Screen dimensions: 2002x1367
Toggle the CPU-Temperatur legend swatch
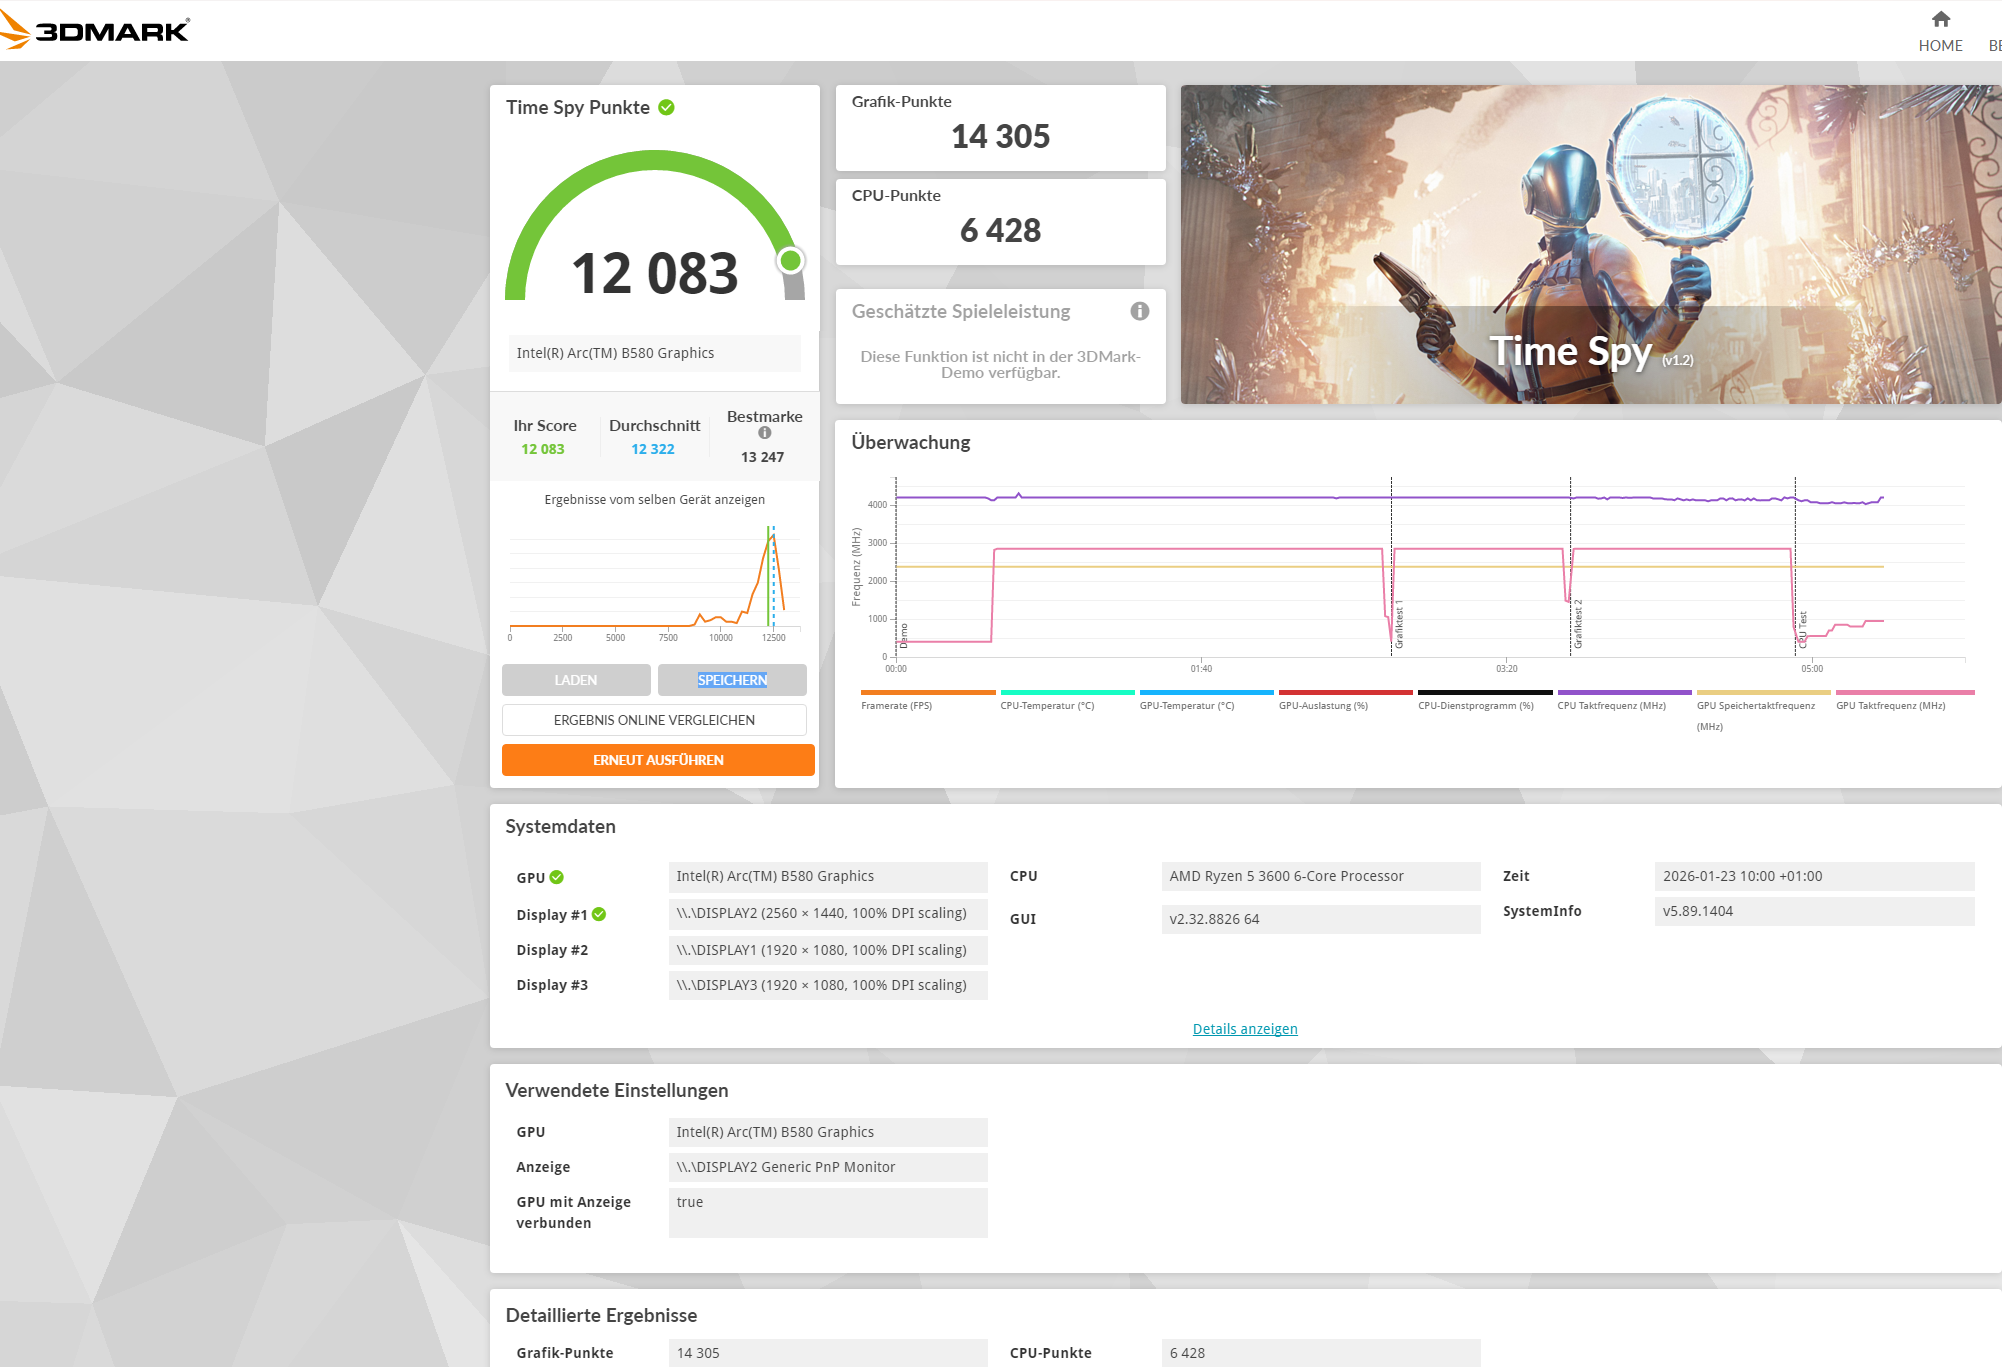click(1068, 692)
